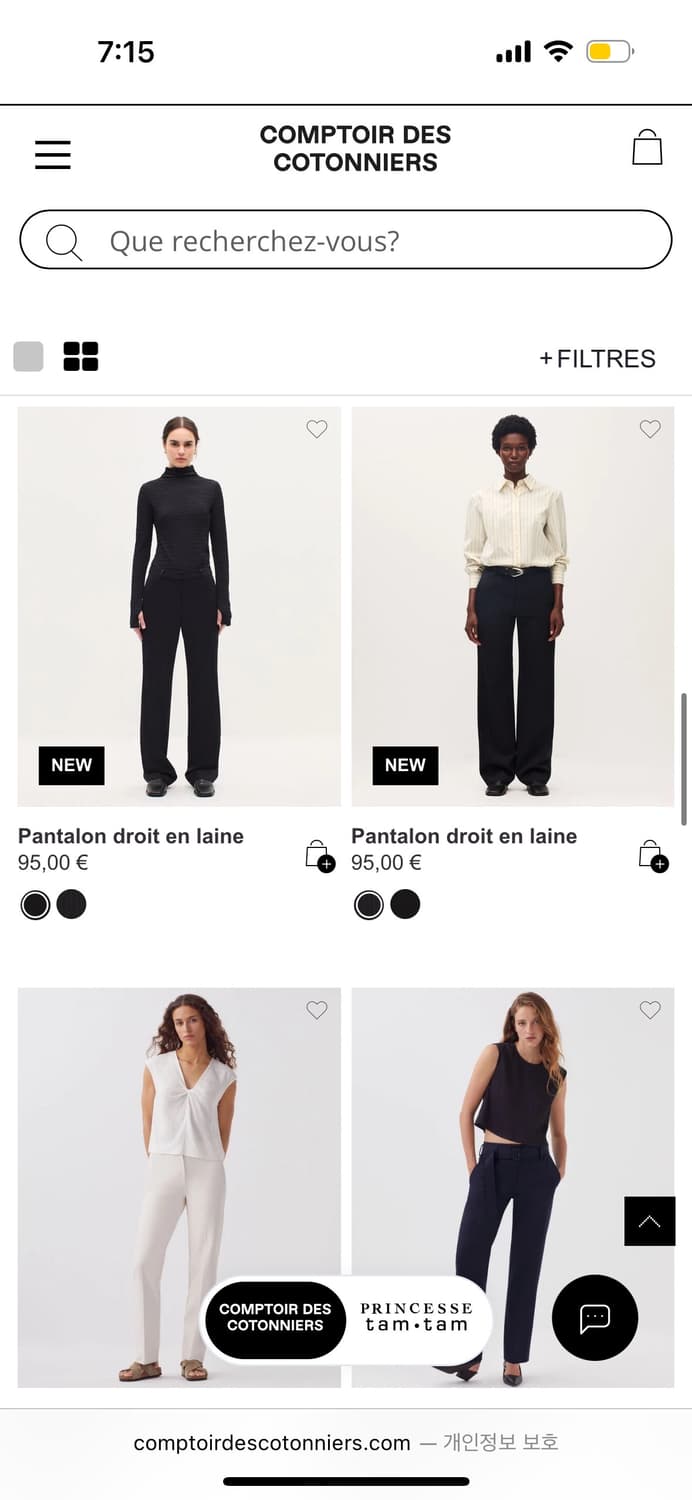Select first color swatch of first trousers
The width and height of the screenshot is (692, 1500).
pos(35,905)
